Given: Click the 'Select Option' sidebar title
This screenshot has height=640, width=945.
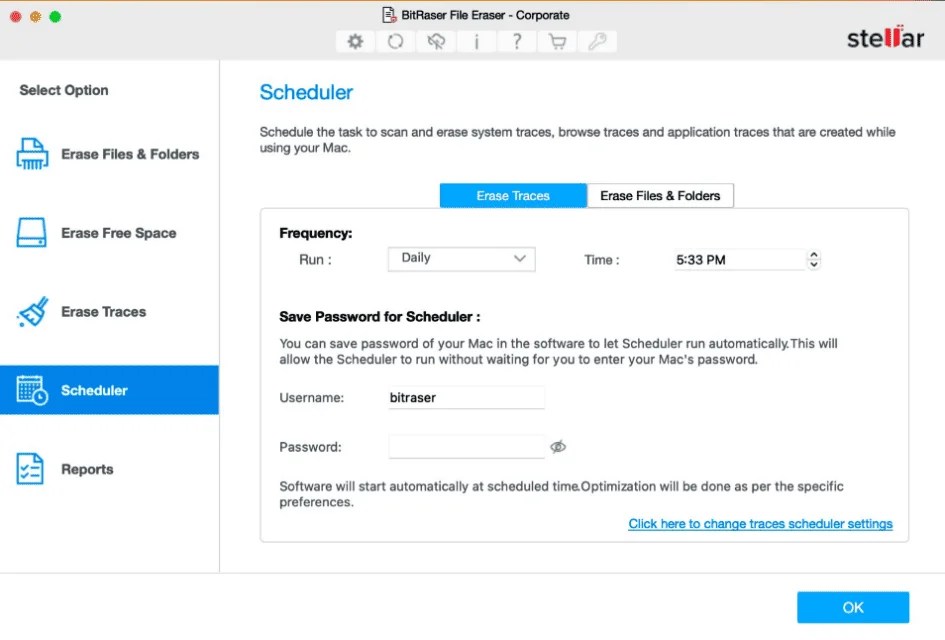Looking at the screenshot, I should coord(64,90).
